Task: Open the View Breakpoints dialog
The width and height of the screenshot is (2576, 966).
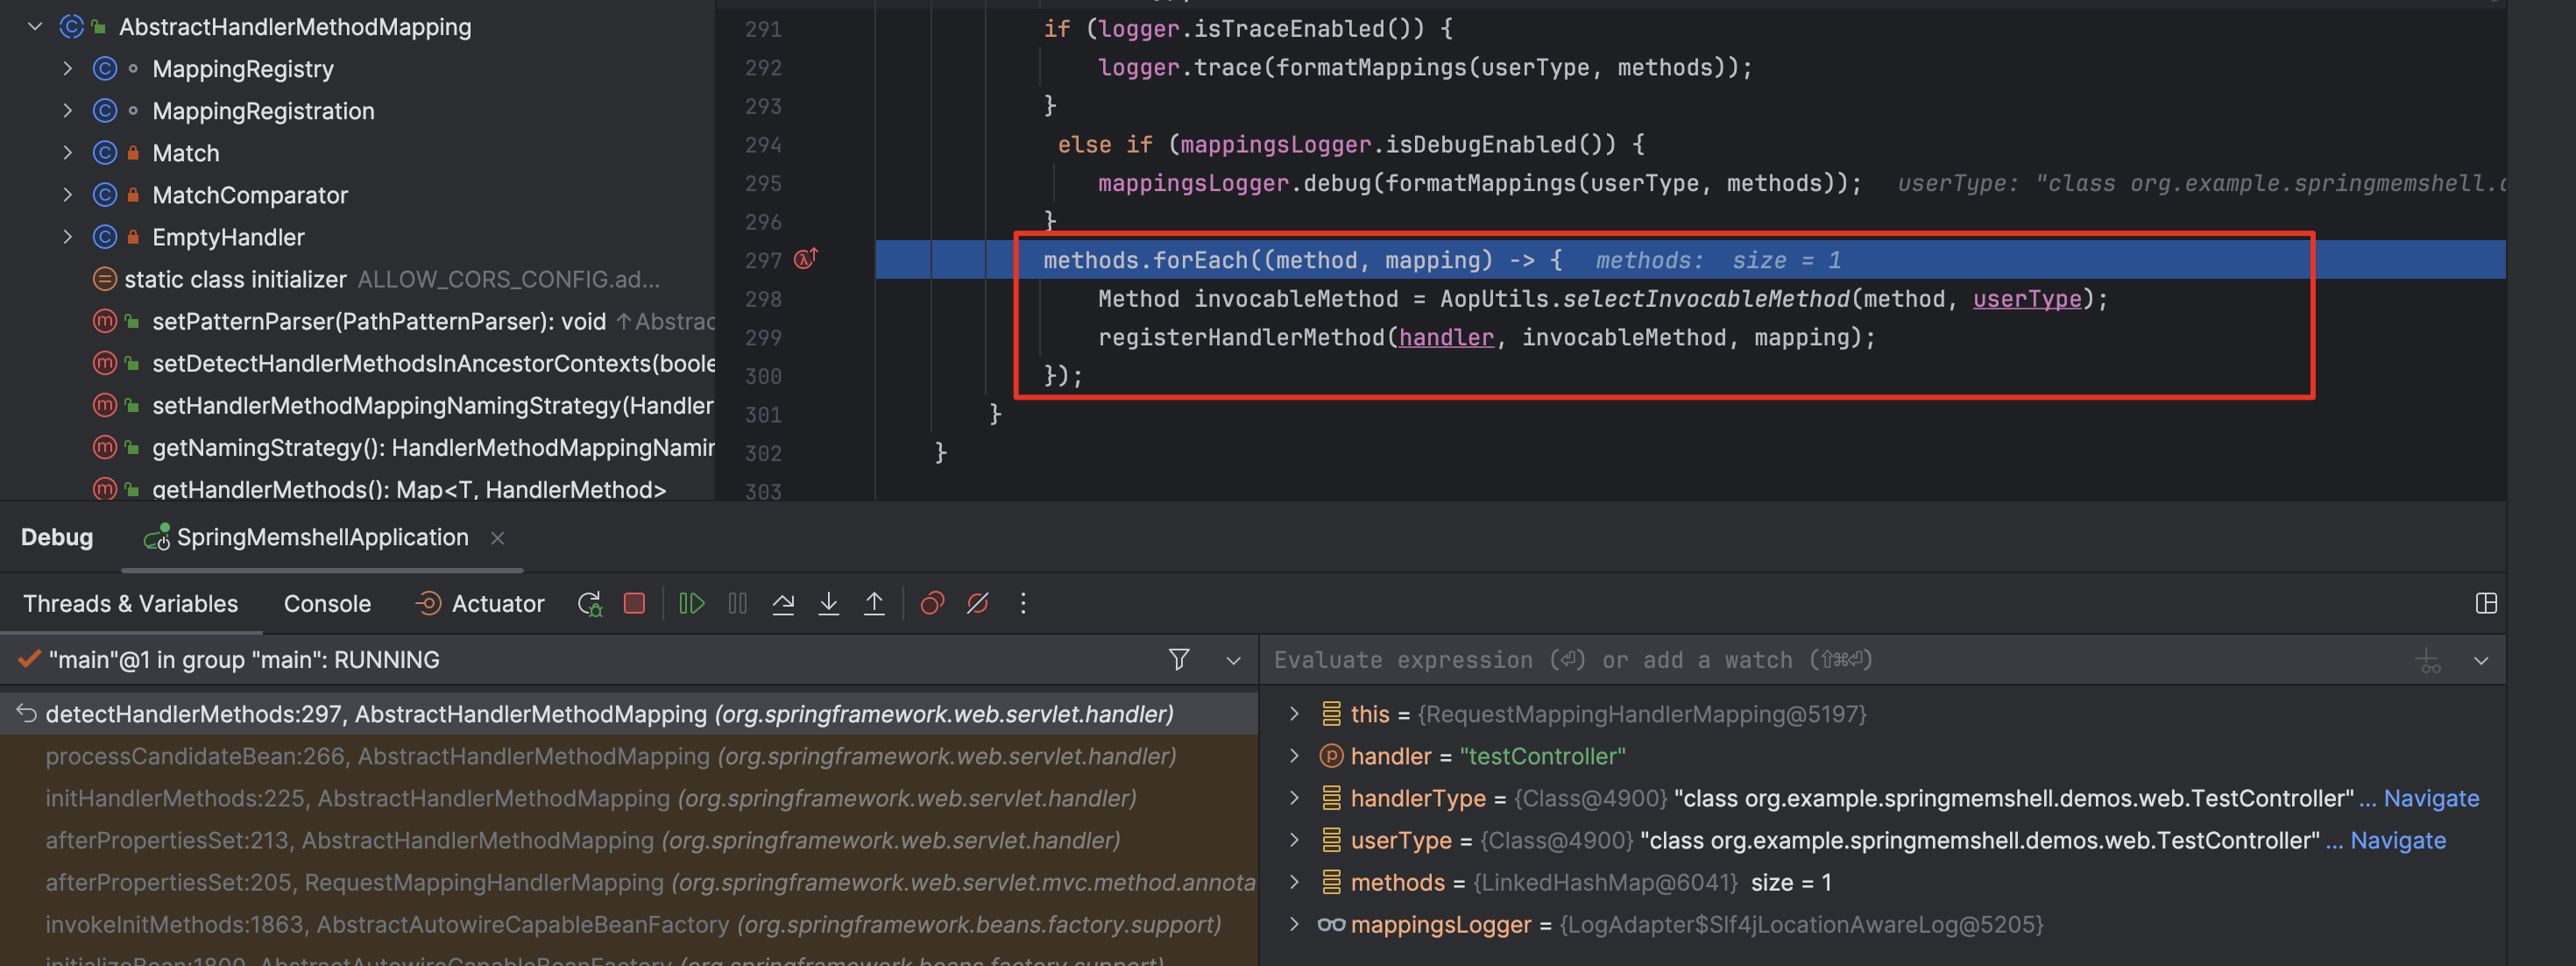Action: [932, 603]
